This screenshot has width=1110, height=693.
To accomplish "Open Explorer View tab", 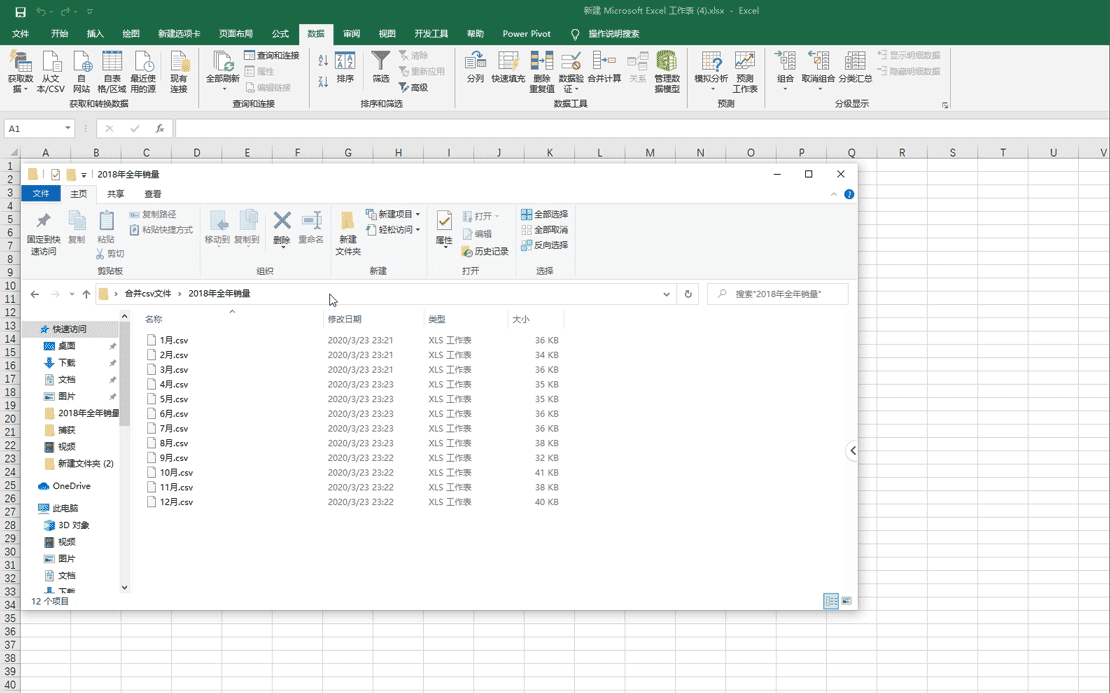I will click(x=152, y=194).
